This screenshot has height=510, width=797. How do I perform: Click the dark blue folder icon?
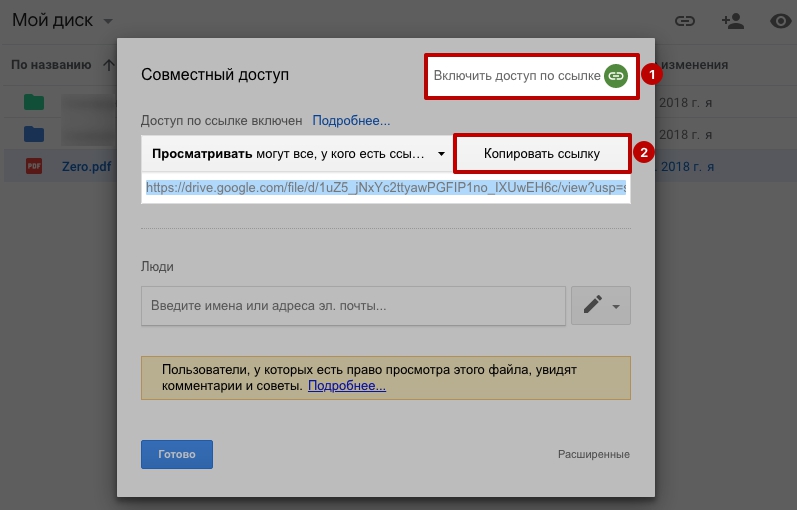click(x=34, y=134)
